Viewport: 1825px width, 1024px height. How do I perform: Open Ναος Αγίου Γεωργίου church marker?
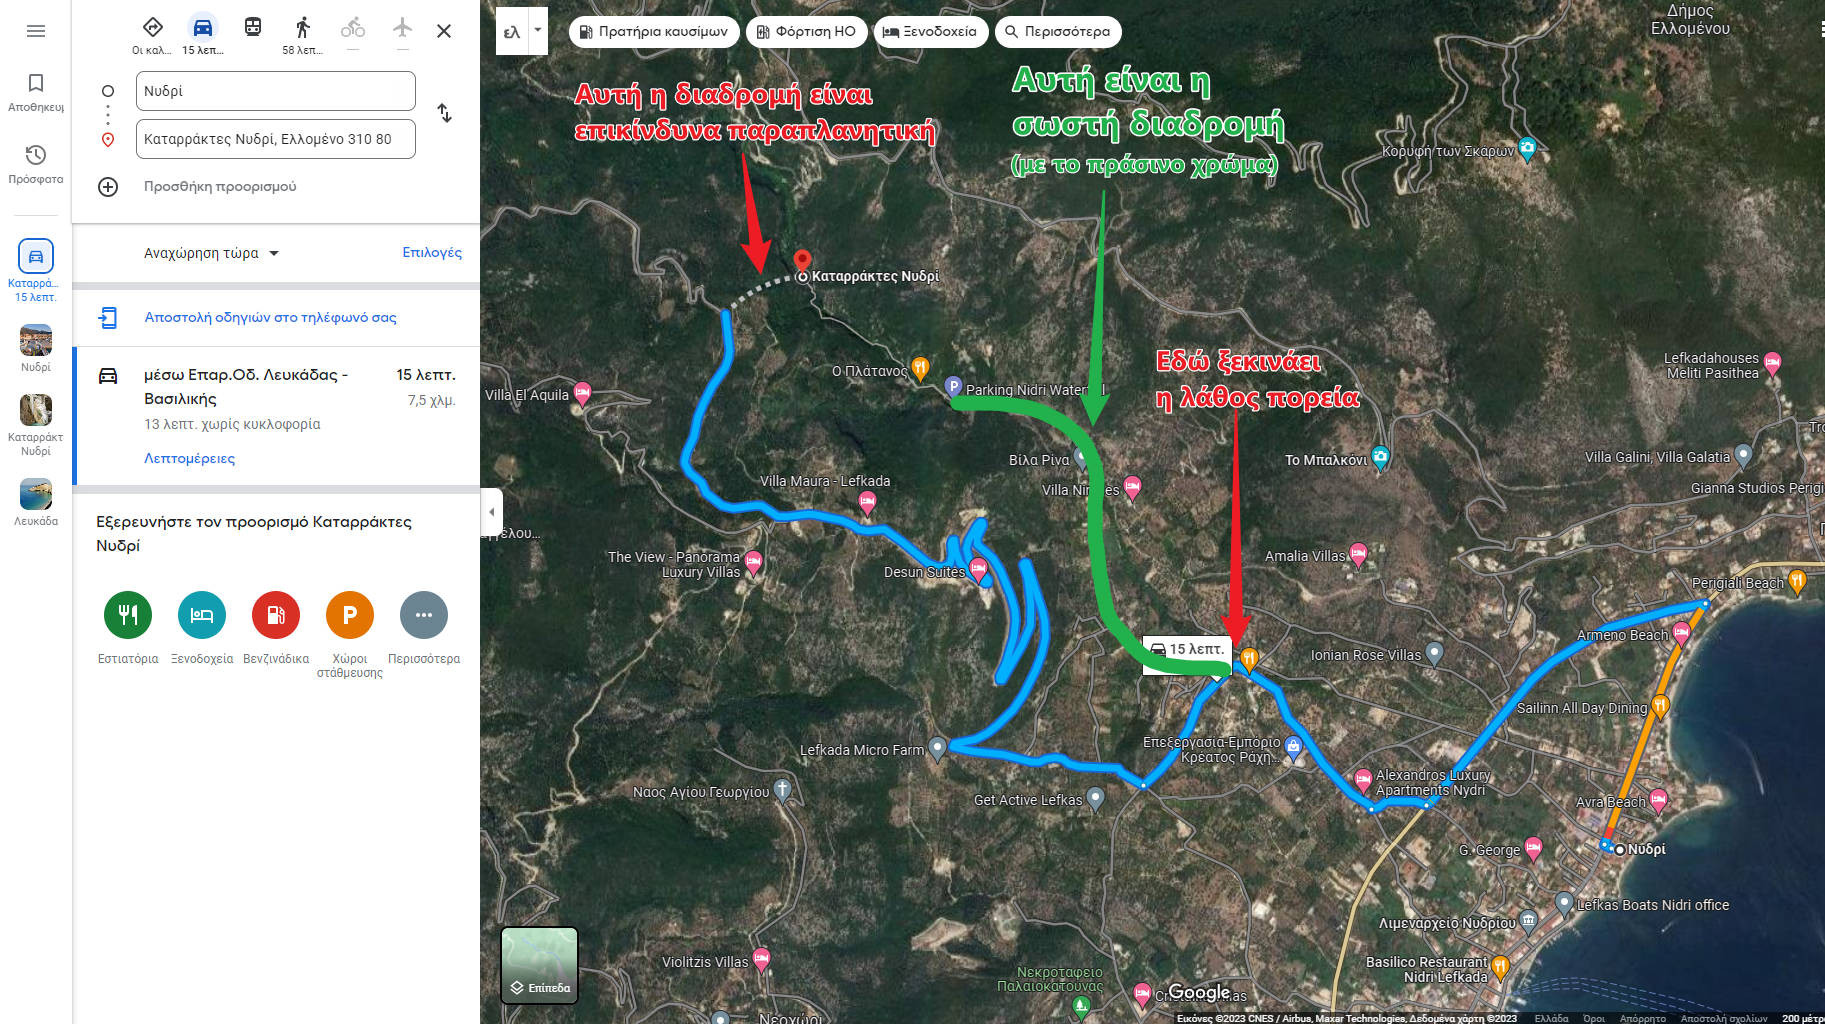[783, 790]
